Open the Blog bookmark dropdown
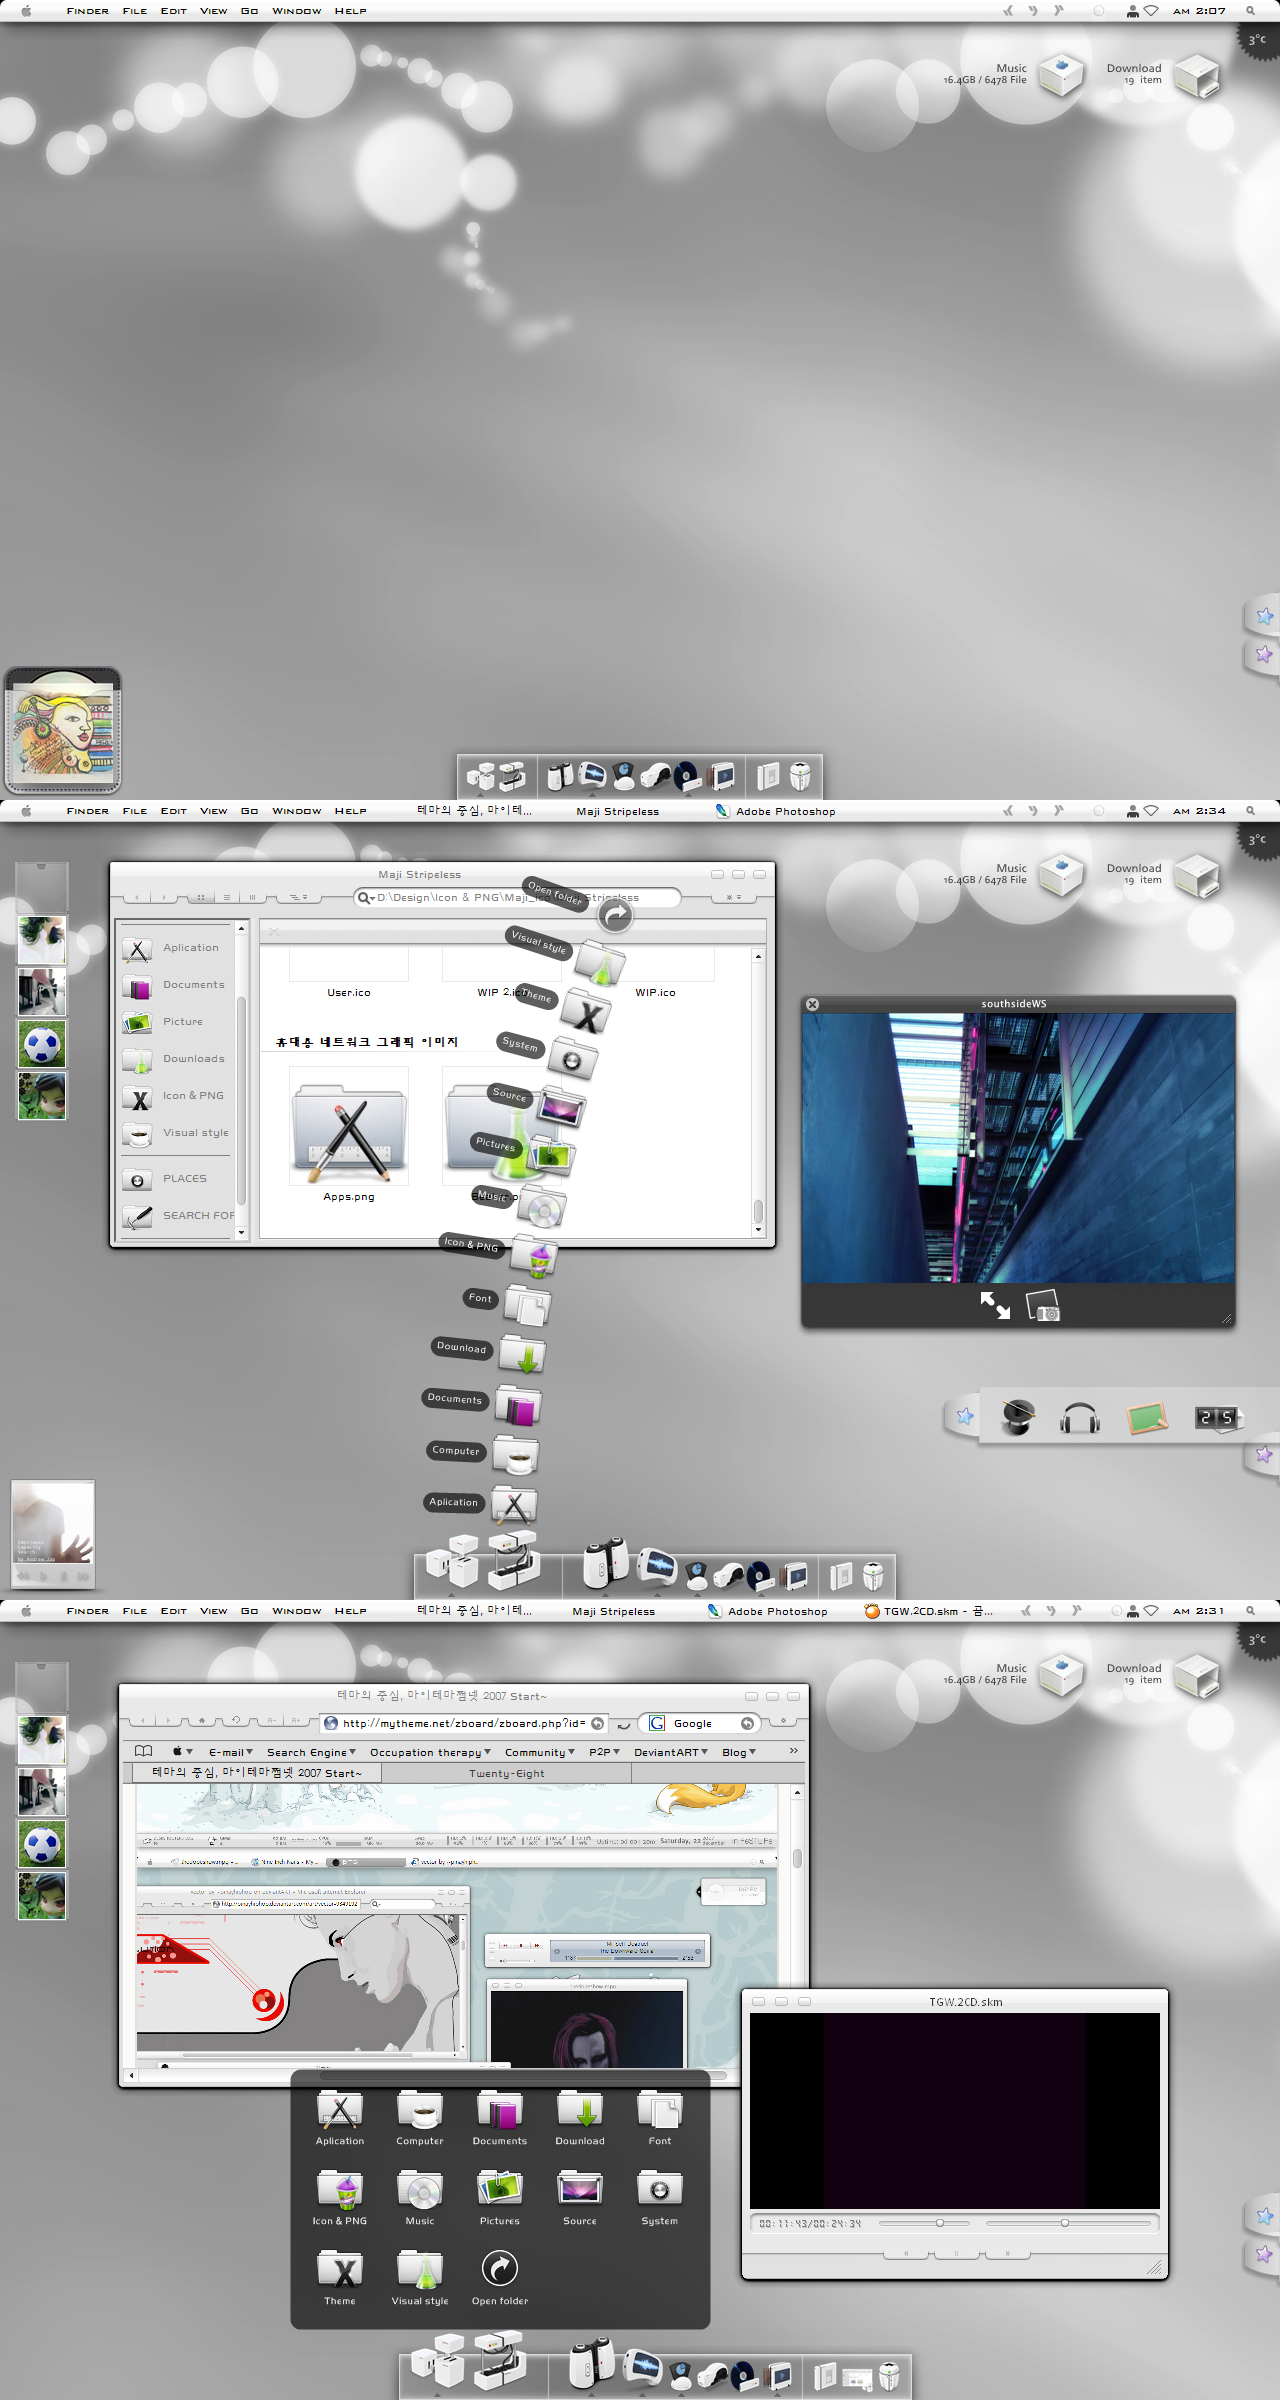This screenshot has width=1280, height=2400. pos(739,1752)
